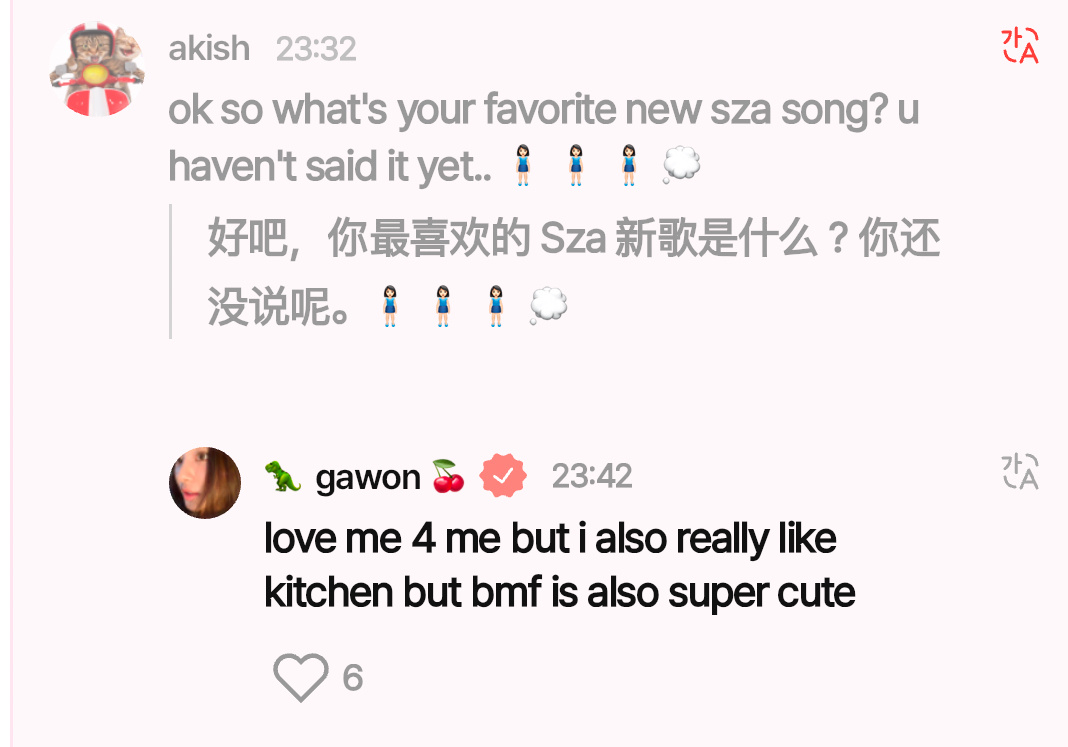Click the 23:32 timestamp on akish's message
Viewport: 1068px width, 747px height.
(x=316, y=49)
